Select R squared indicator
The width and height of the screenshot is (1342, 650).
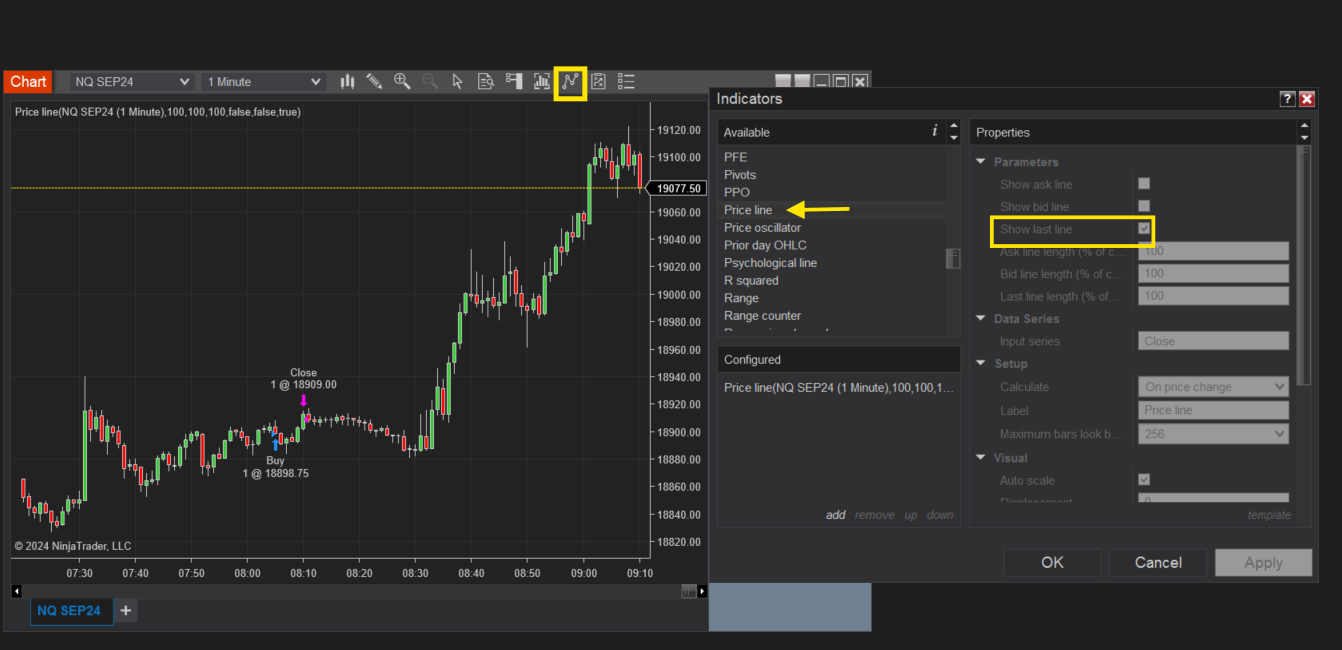tap(751, 280)
